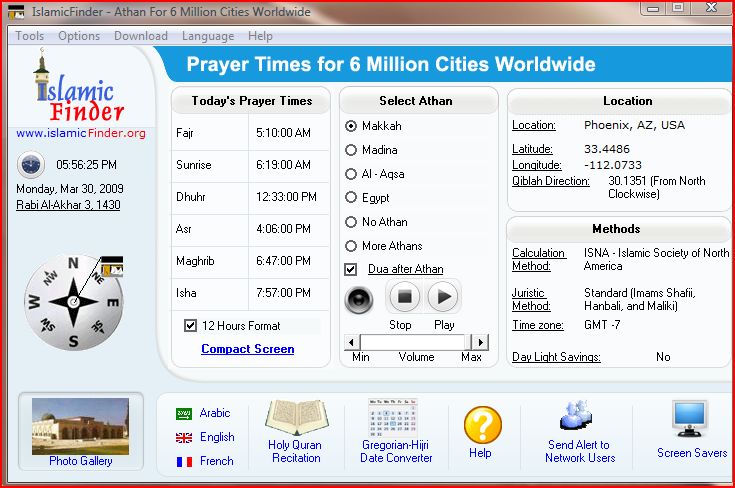Select the Makkah athan
This screenshot has height=488, width=735.
click(351, 126)
